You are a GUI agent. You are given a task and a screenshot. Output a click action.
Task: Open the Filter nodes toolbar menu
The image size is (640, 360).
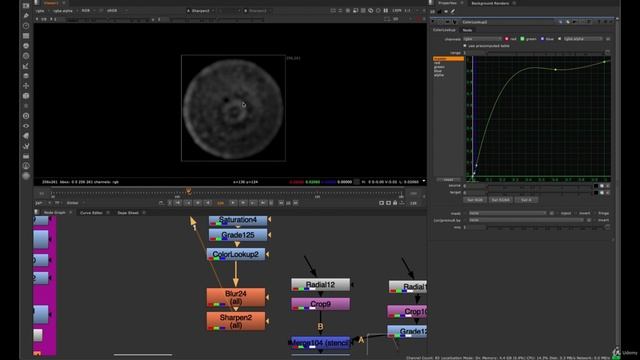pos(26,56)
